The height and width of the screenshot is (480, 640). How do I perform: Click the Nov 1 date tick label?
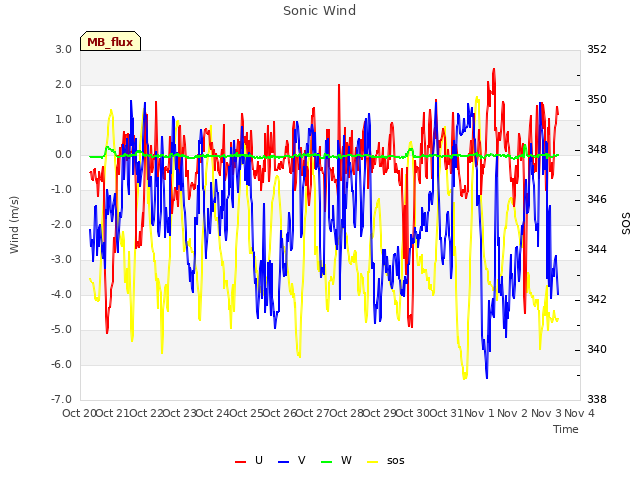coord(479,413)
